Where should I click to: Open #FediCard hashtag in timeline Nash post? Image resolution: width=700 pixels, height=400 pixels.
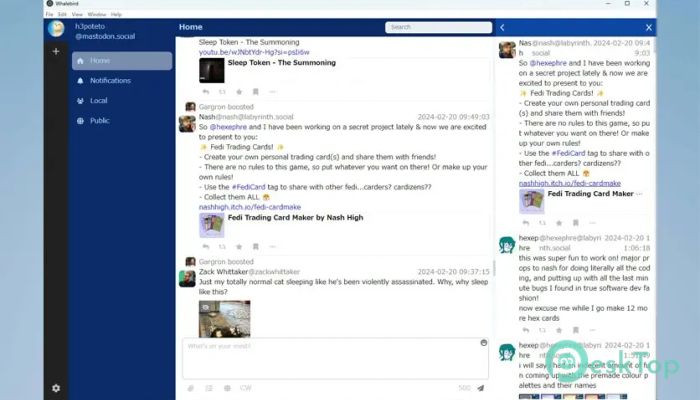tap(249, 187)
